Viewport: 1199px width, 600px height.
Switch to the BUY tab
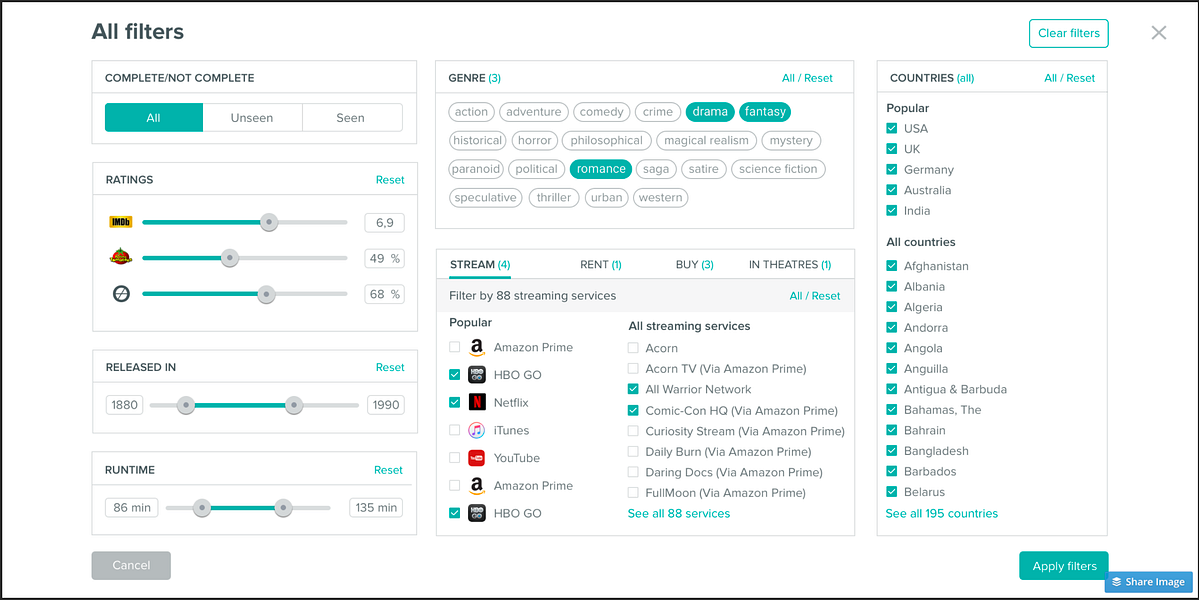click(x=694, y=264)
